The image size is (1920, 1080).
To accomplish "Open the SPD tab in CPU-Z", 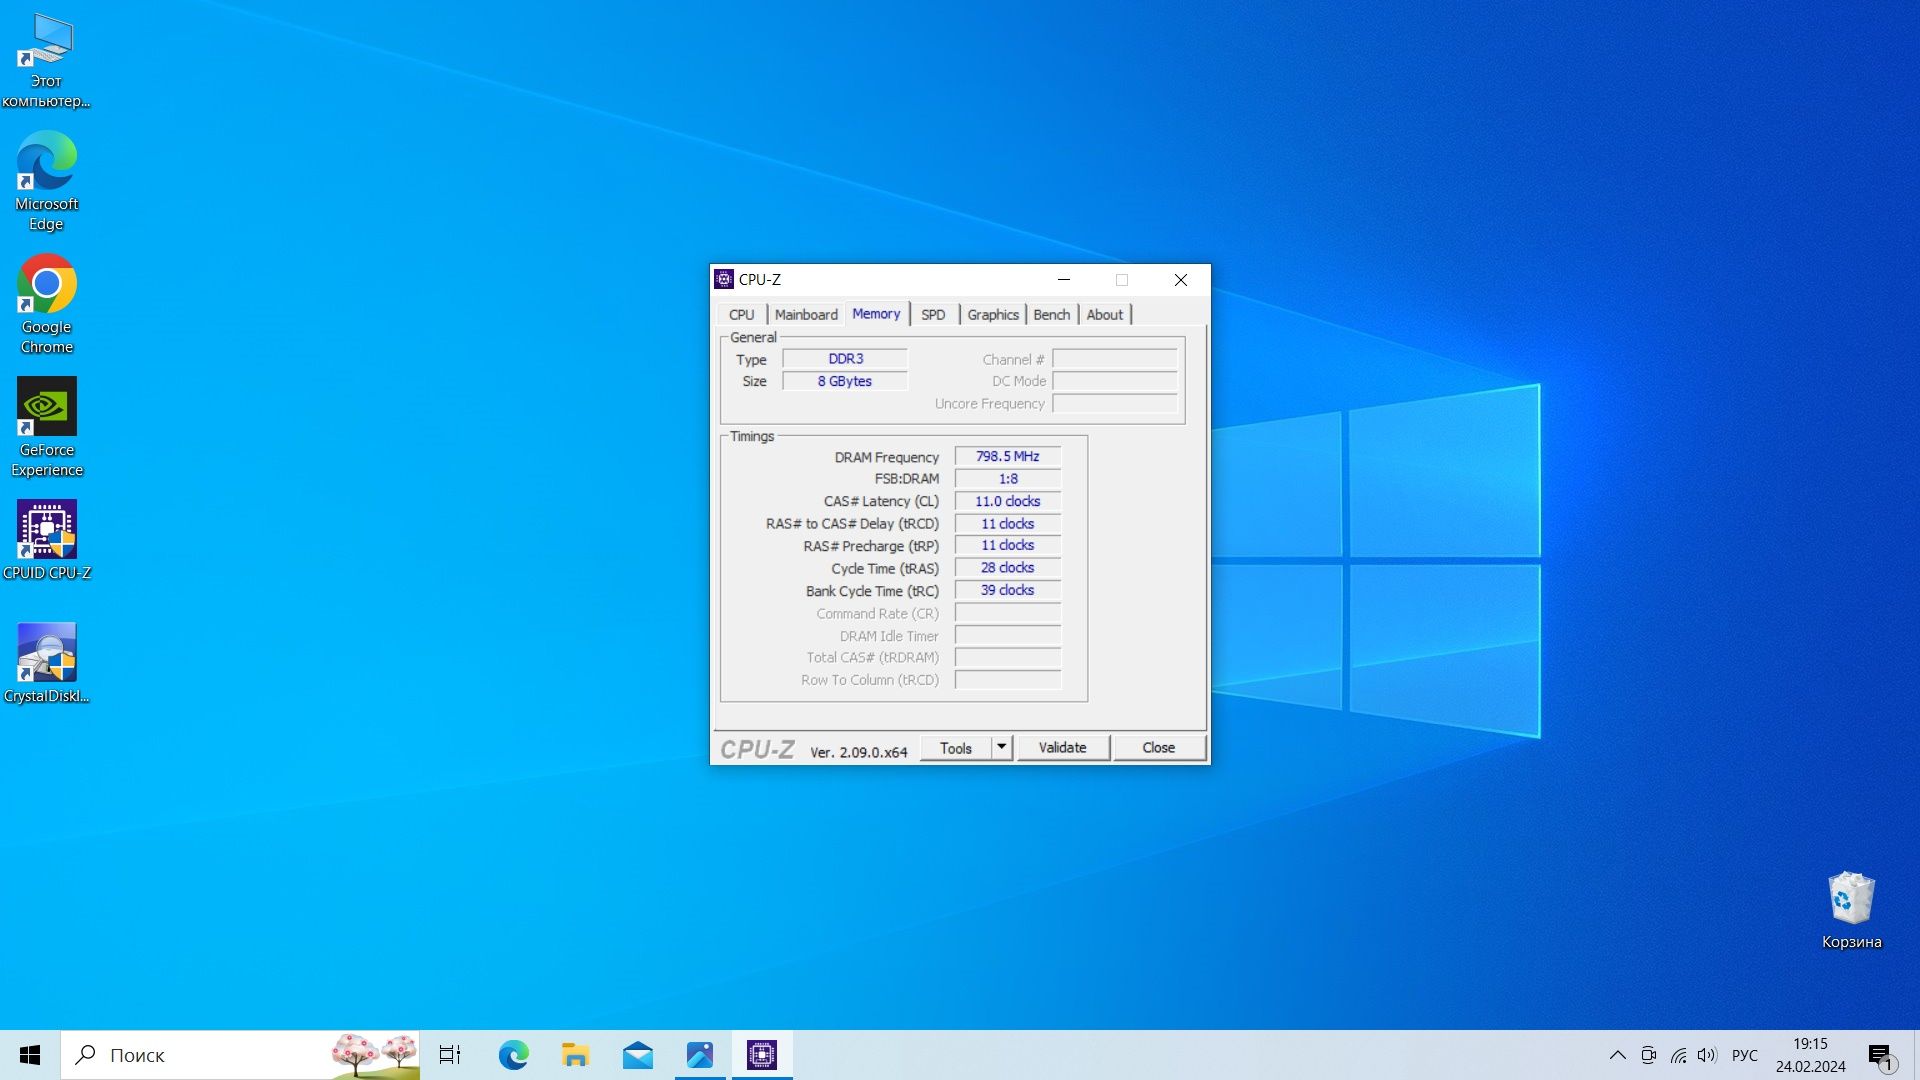I will (931, 314).
